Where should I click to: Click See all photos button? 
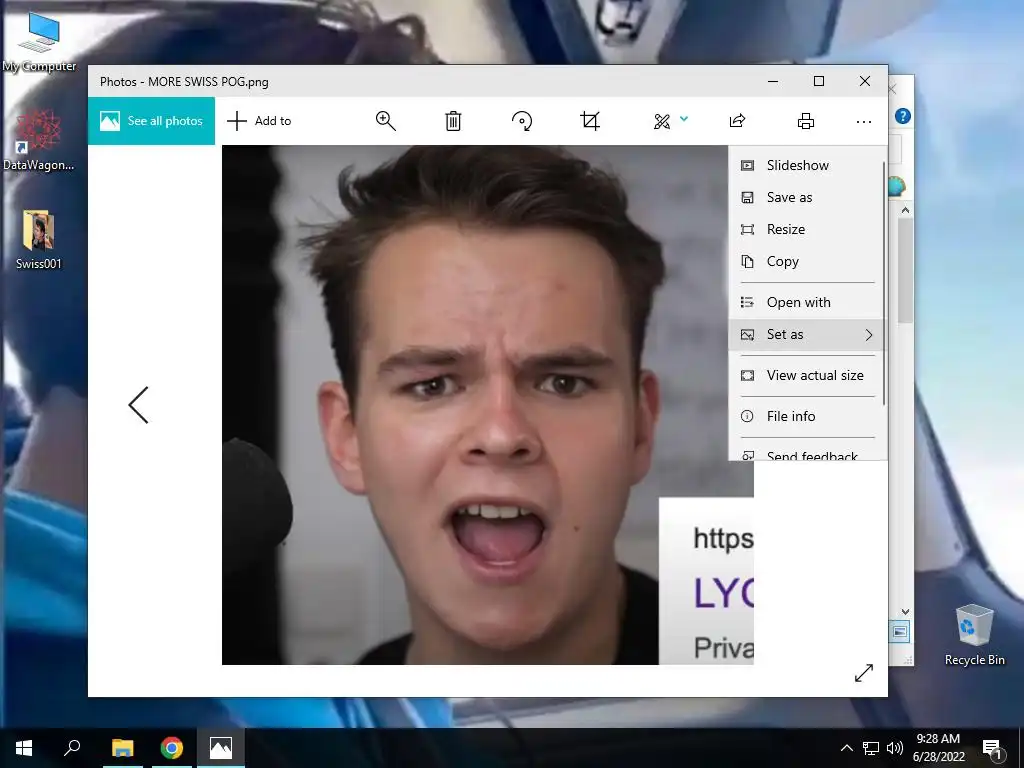click(152, 121)
